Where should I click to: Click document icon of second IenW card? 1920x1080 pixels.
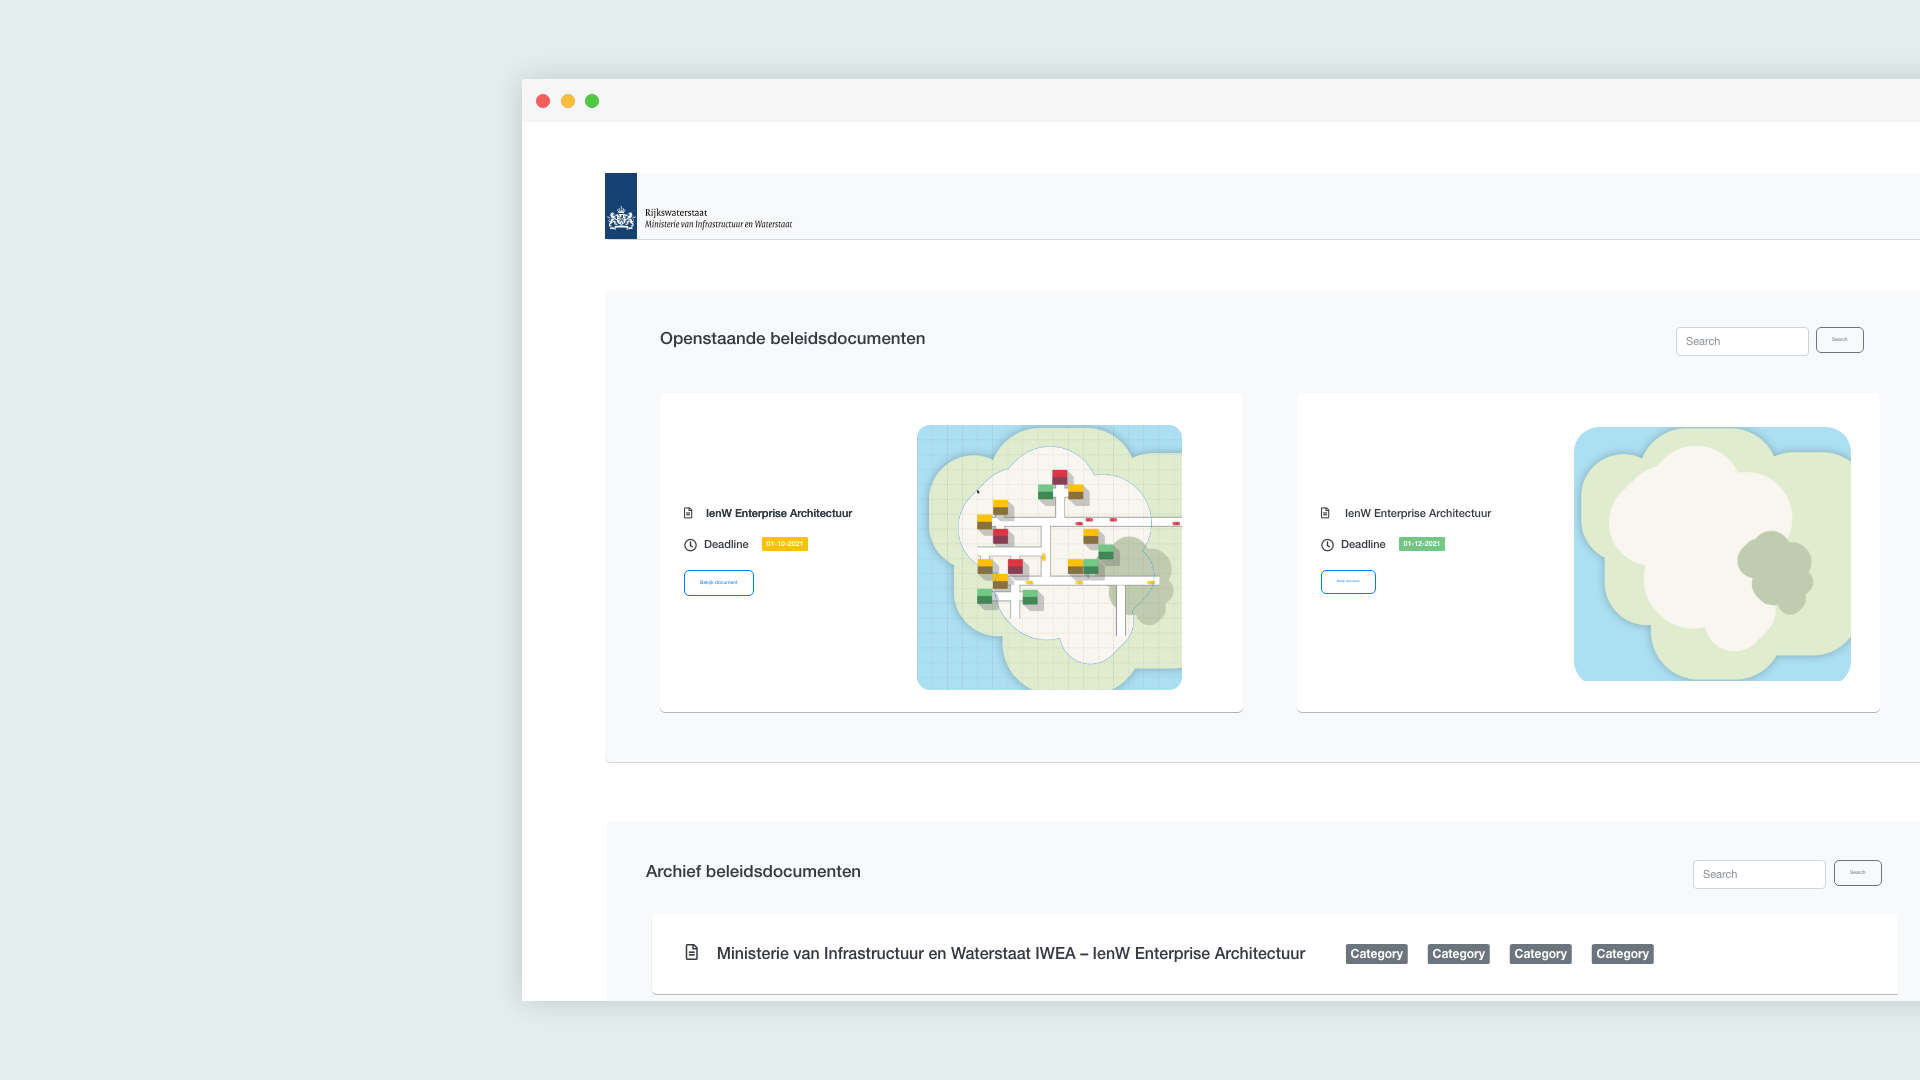(x=1325, y=513)
